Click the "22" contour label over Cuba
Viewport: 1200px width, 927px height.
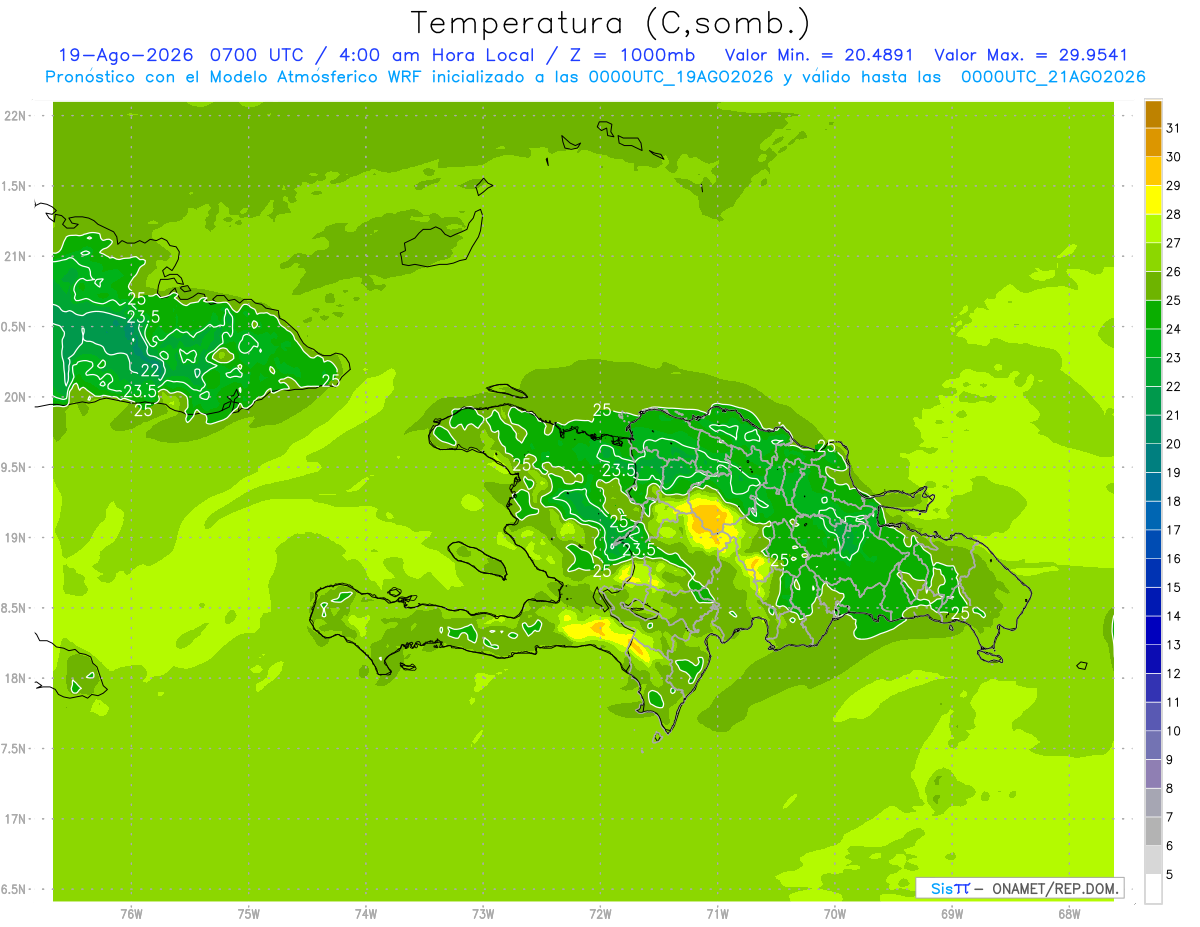pos(150,371)
